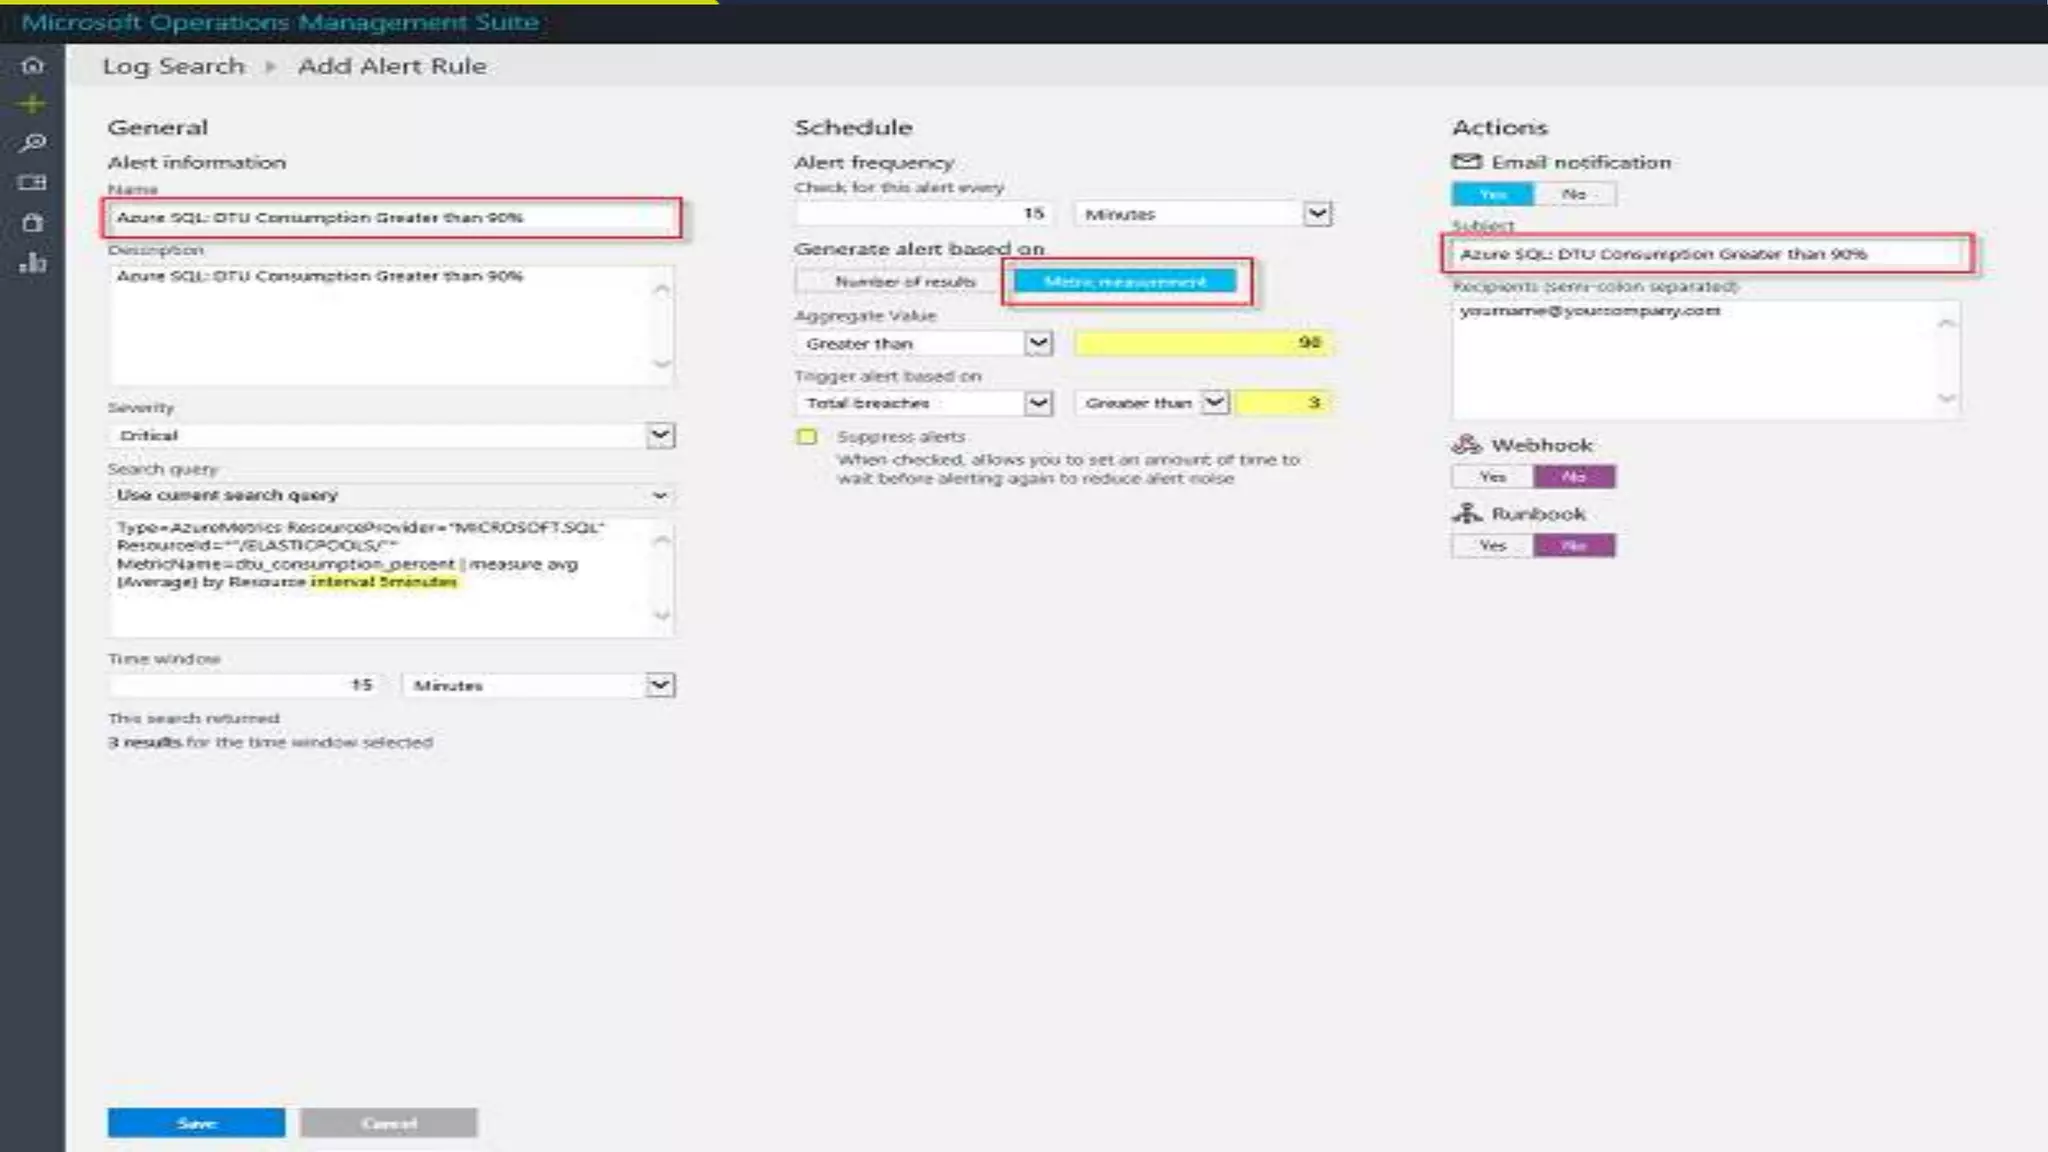Click the Generate alert based on label

click(x=919, y=248)
